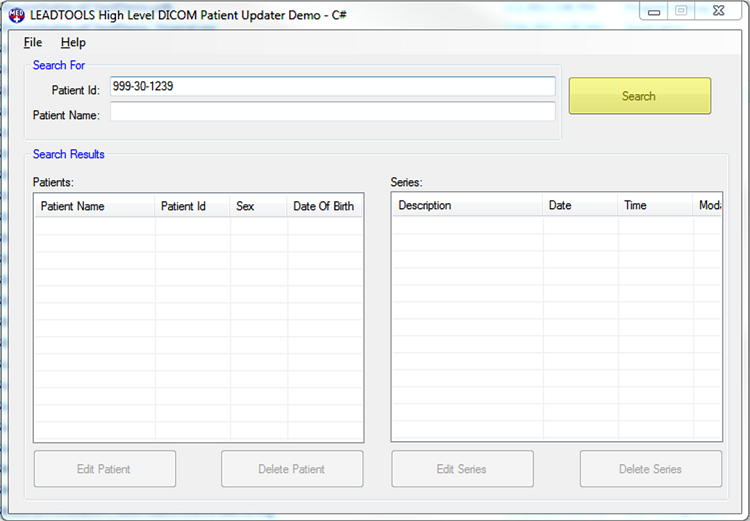
Task: Click the Patient Name text box
Action: tap(332, 112)
